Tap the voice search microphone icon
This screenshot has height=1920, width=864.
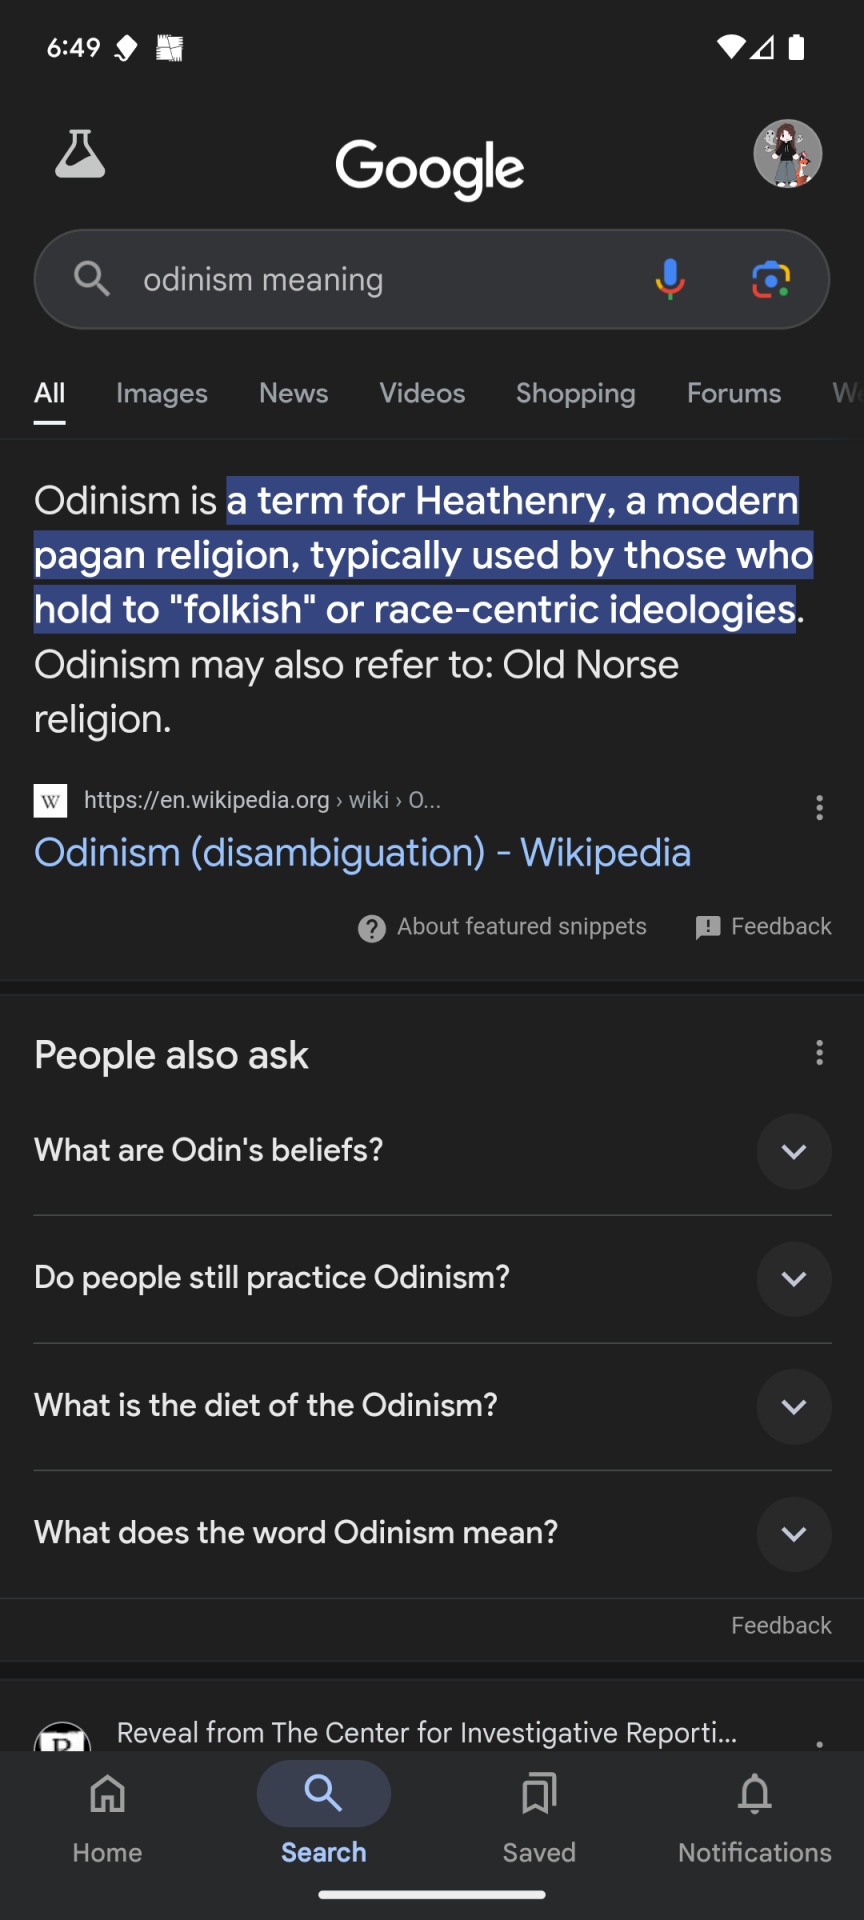(670, 279)
